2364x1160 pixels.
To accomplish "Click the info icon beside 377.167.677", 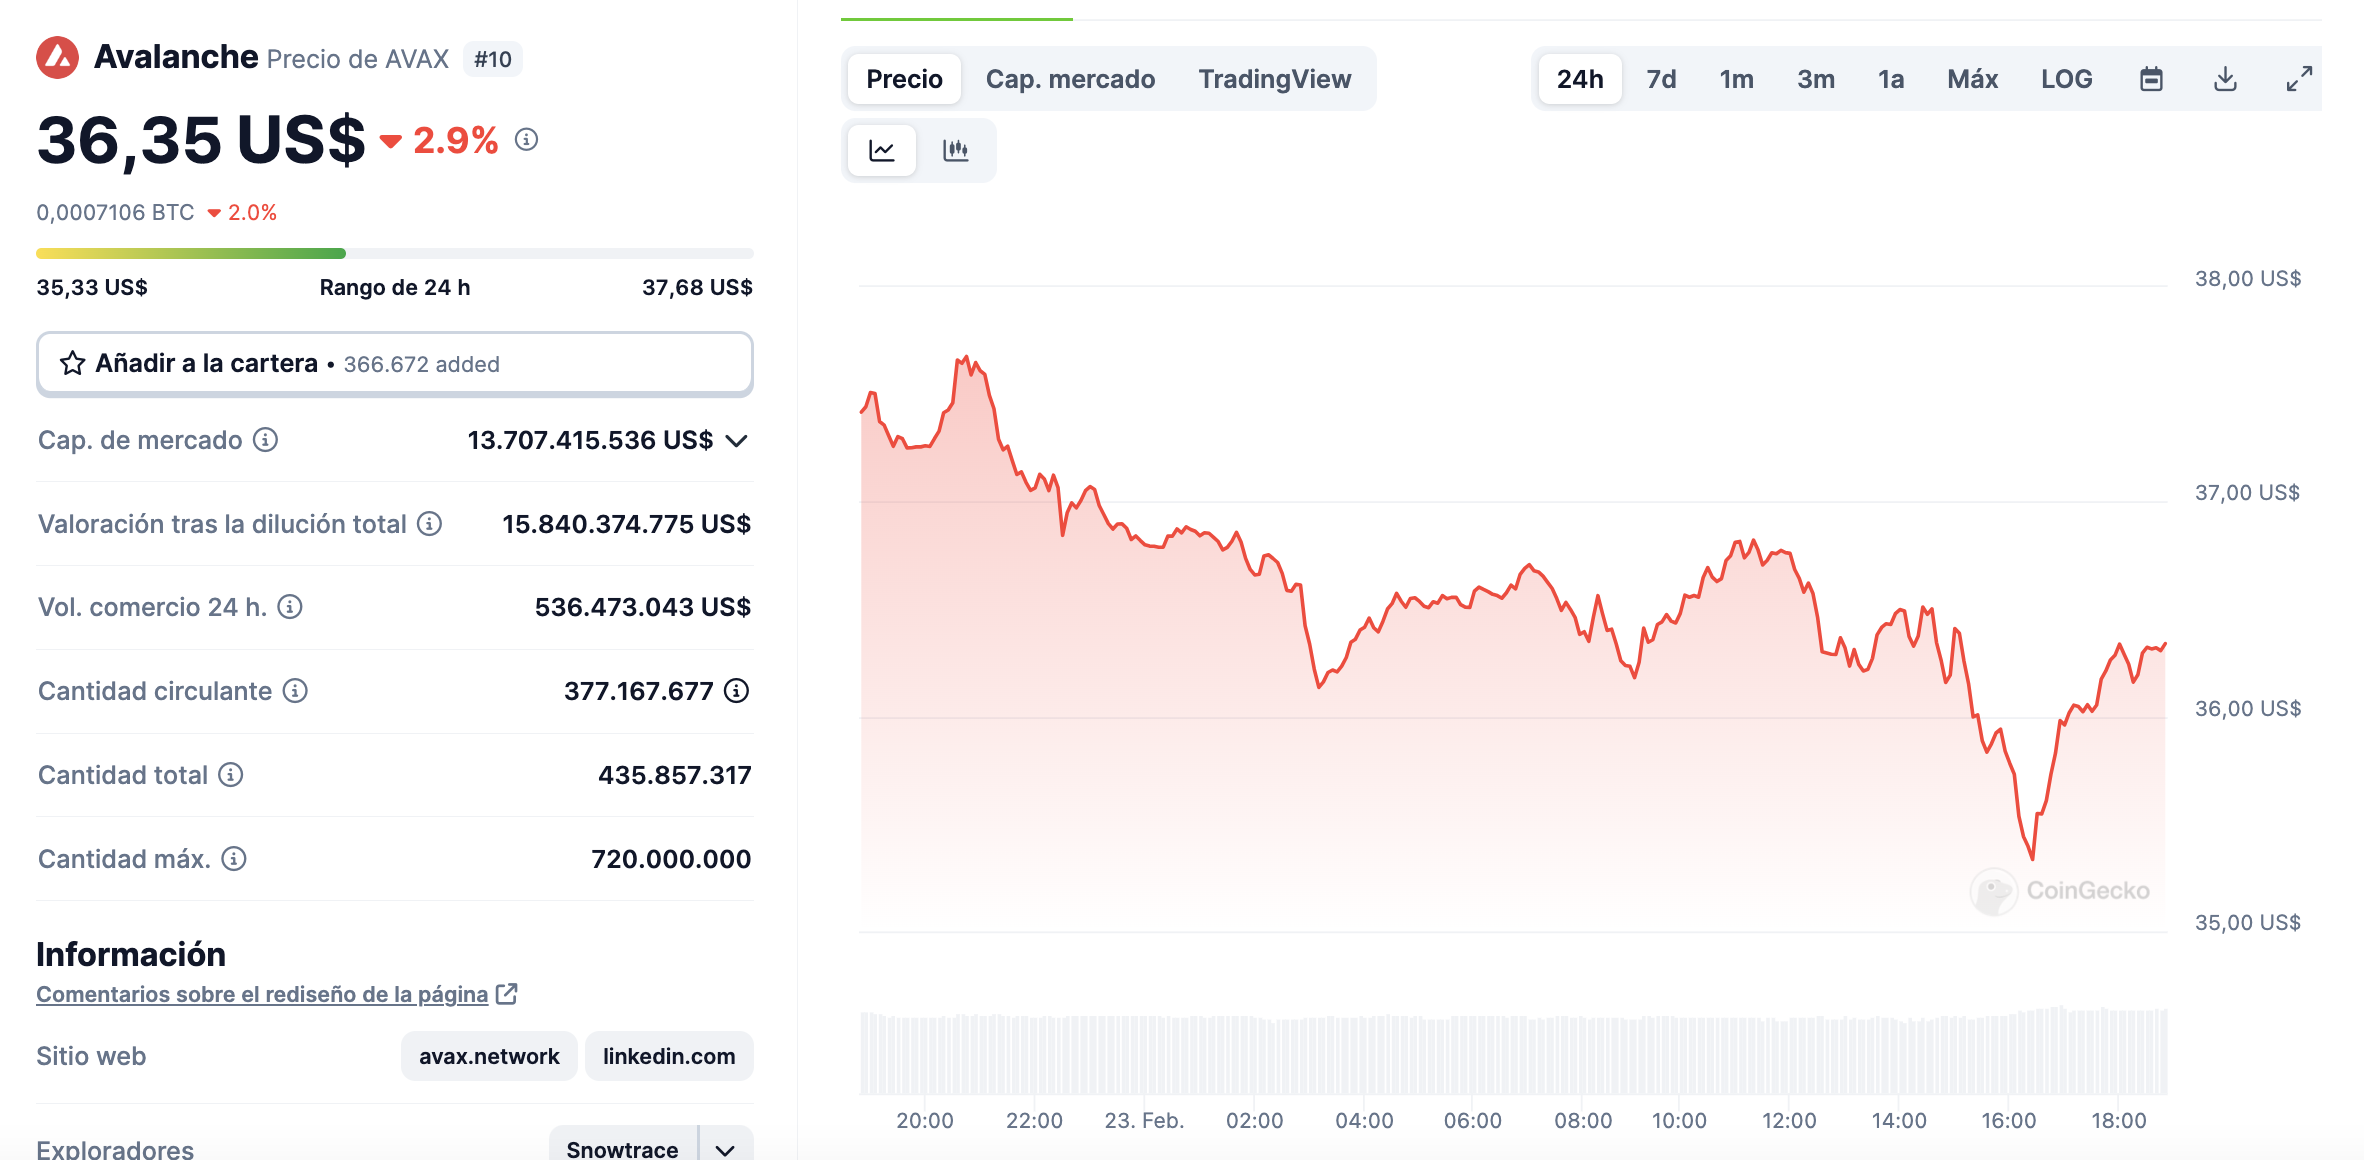I will pyautogui.click(x=737, y=691).
